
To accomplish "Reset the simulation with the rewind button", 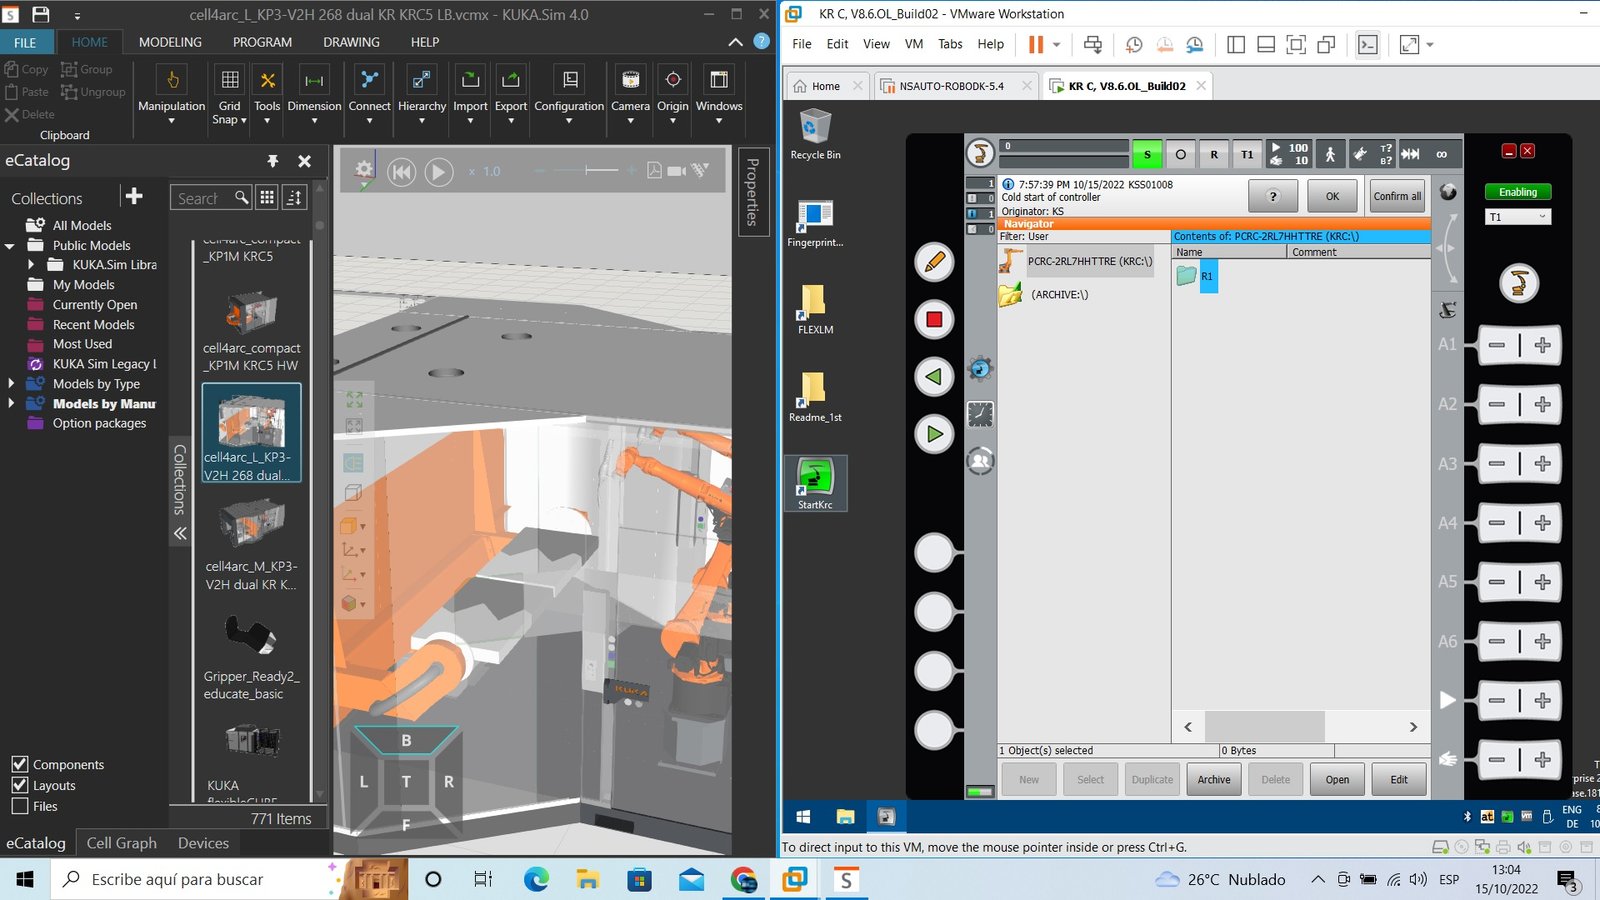I will pos(401,172).
